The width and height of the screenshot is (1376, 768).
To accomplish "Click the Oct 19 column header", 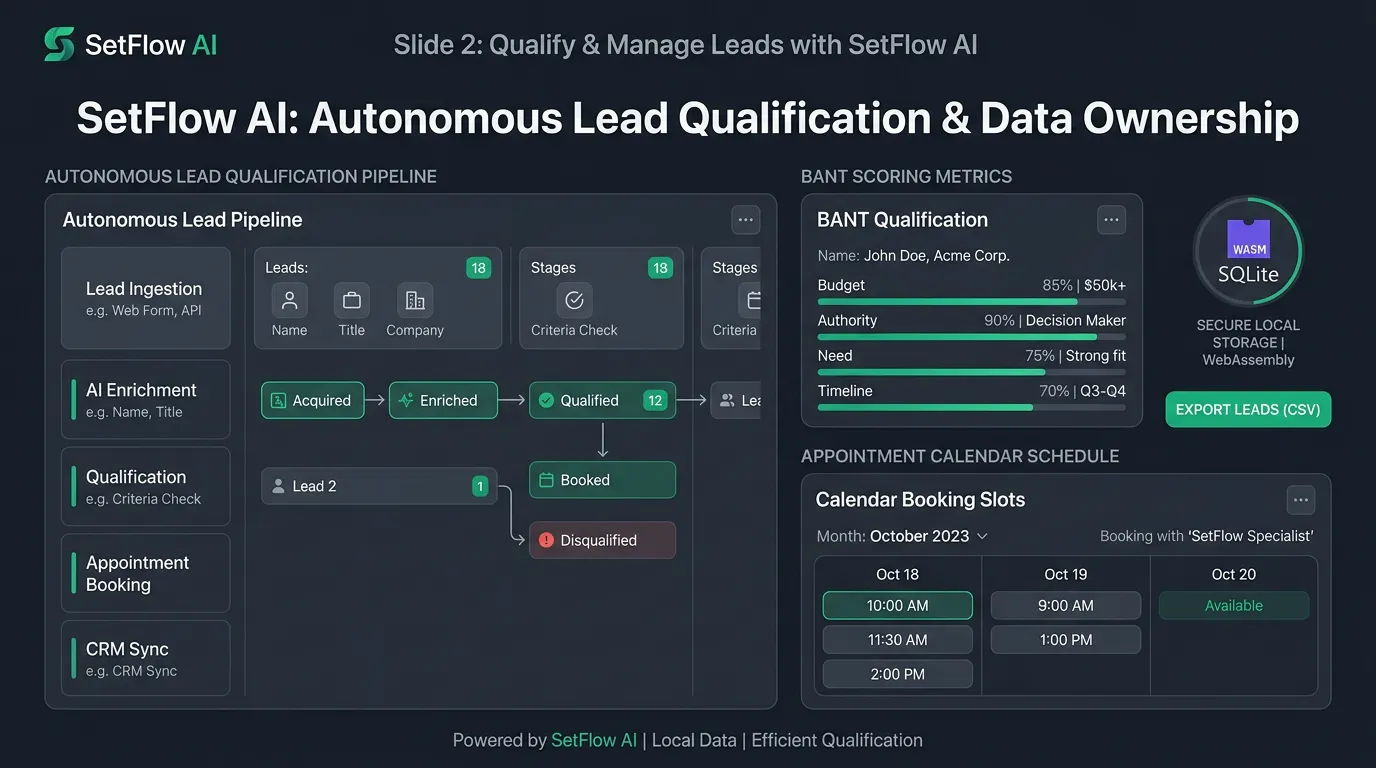I will pyautogui.click(x=1065, y=574).
